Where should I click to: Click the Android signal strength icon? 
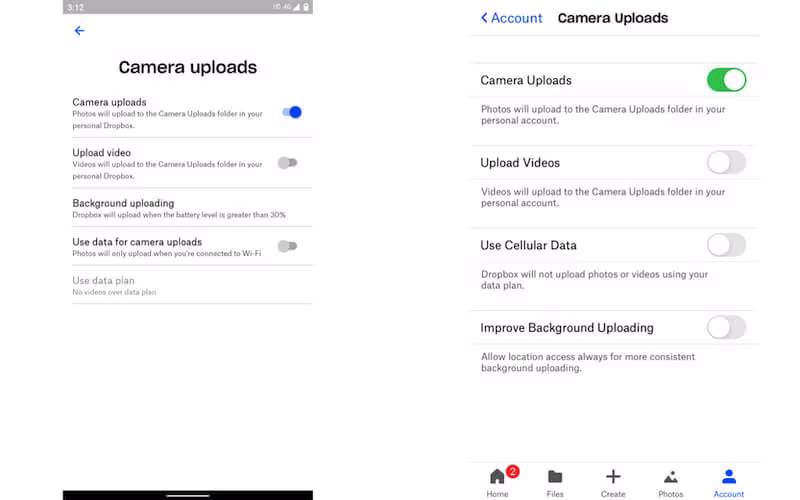tap(296, 7)
